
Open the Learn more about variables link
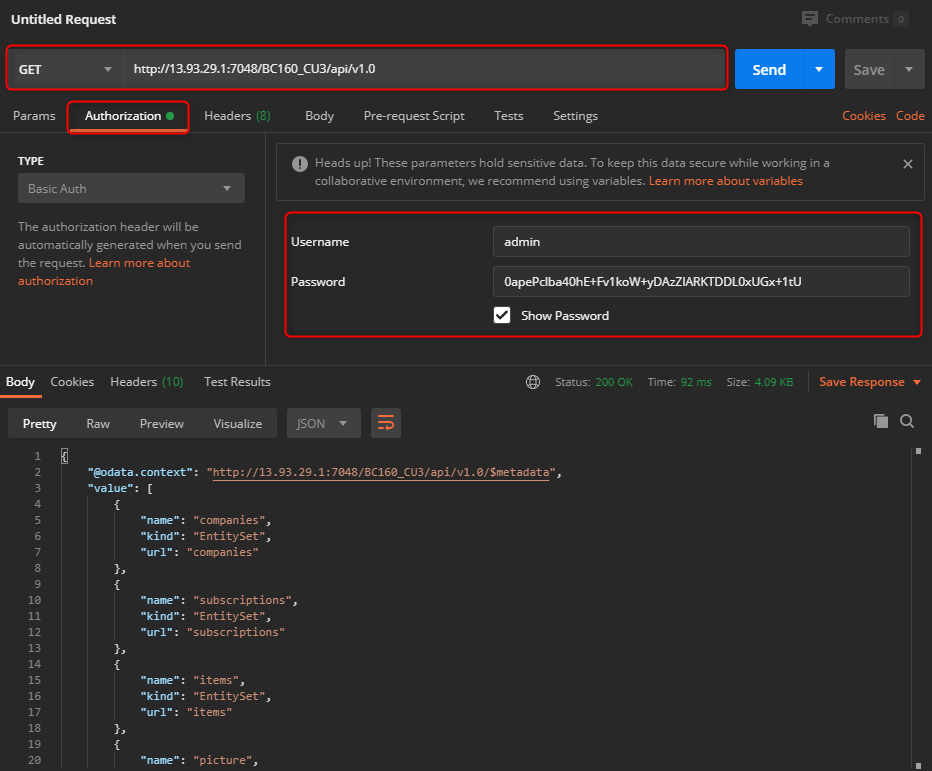(x=725, y=181)
